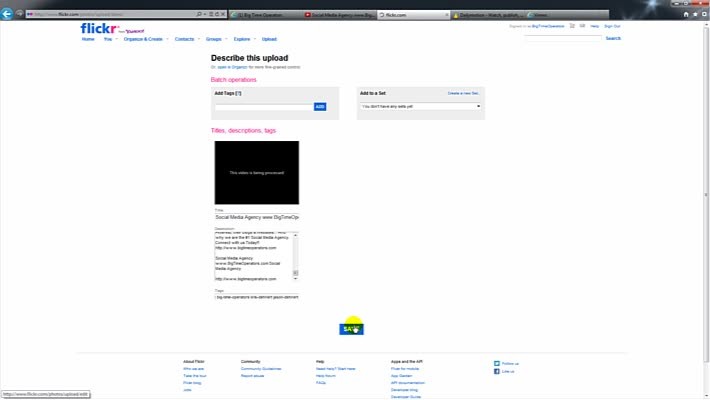Open Help forum footer link
Viewport: 710px width, 400px height.
[326, 376]
